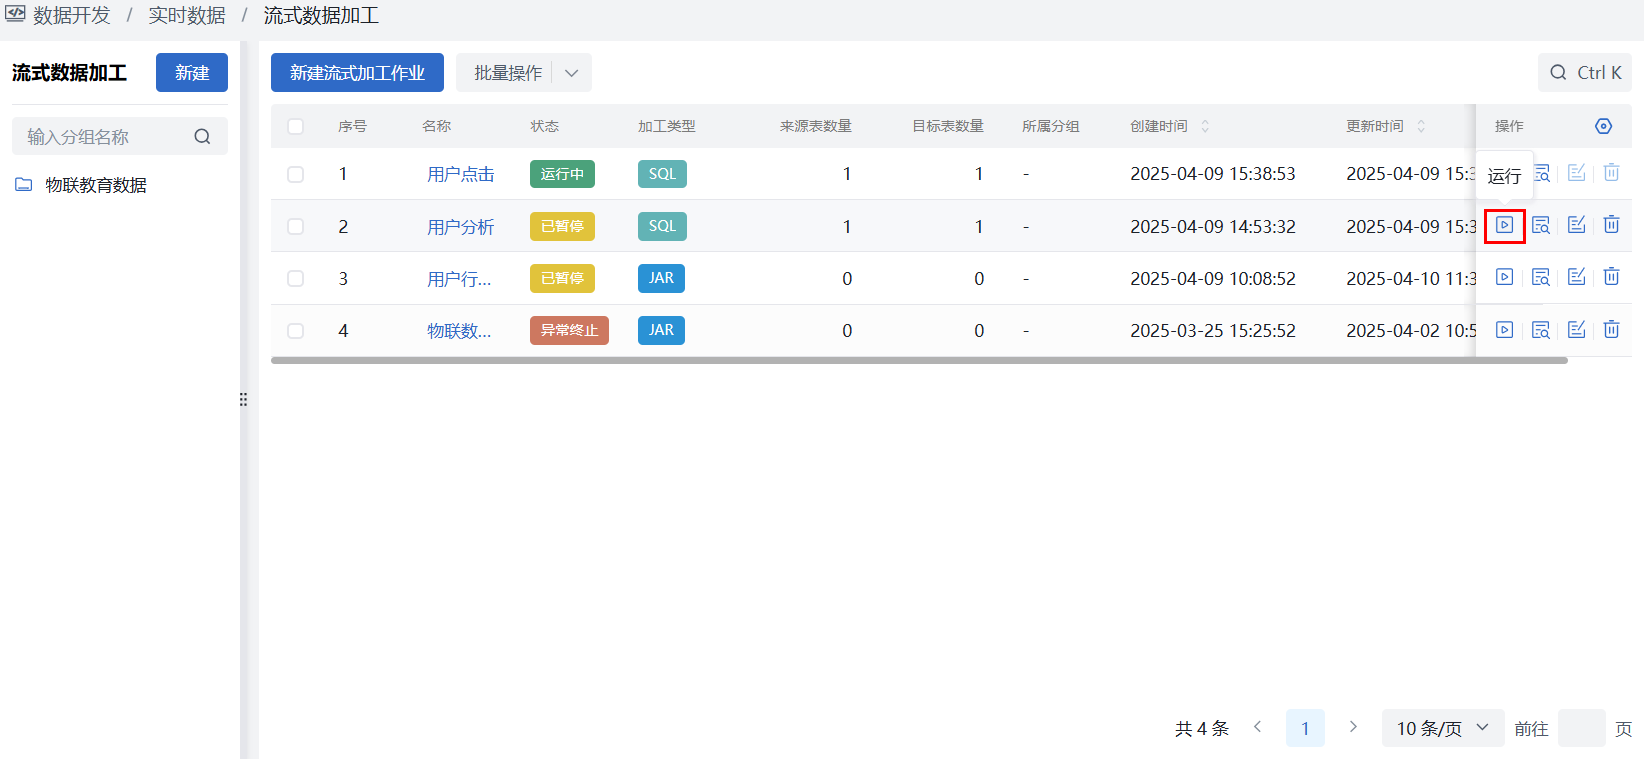Click SQL type tag in 用户点击 row
This screenshot has height=759, width=1644.
coord(662,174)
